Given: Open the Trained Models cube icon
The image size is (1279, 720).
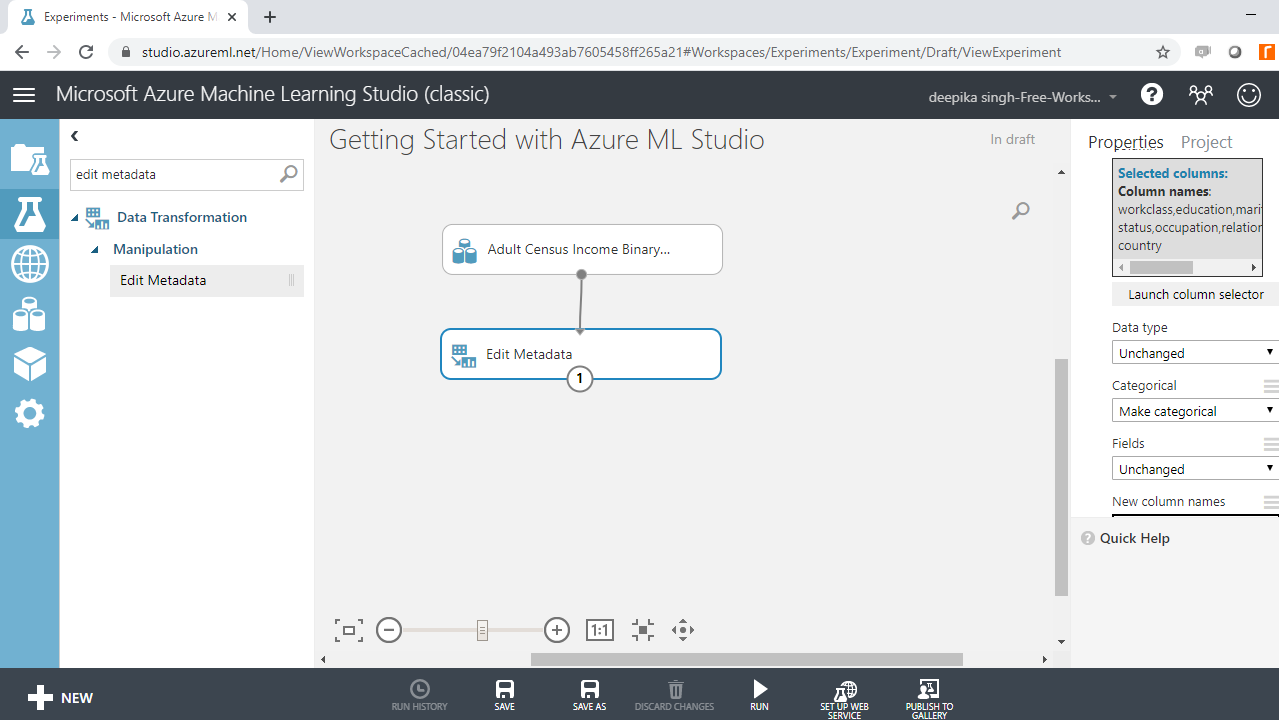Looking at the screenshot, I should tap(29, 364).
